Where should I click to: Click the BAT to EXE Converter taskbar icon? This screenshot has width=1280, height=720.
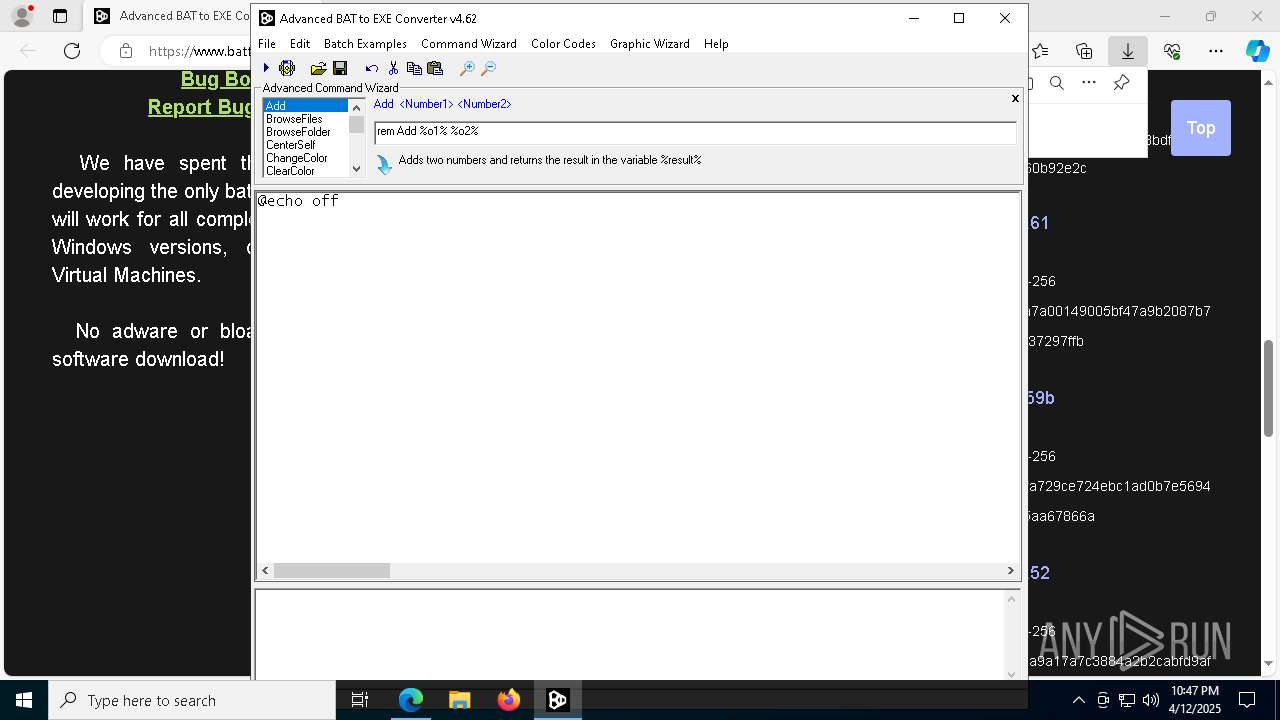point(558,700)
